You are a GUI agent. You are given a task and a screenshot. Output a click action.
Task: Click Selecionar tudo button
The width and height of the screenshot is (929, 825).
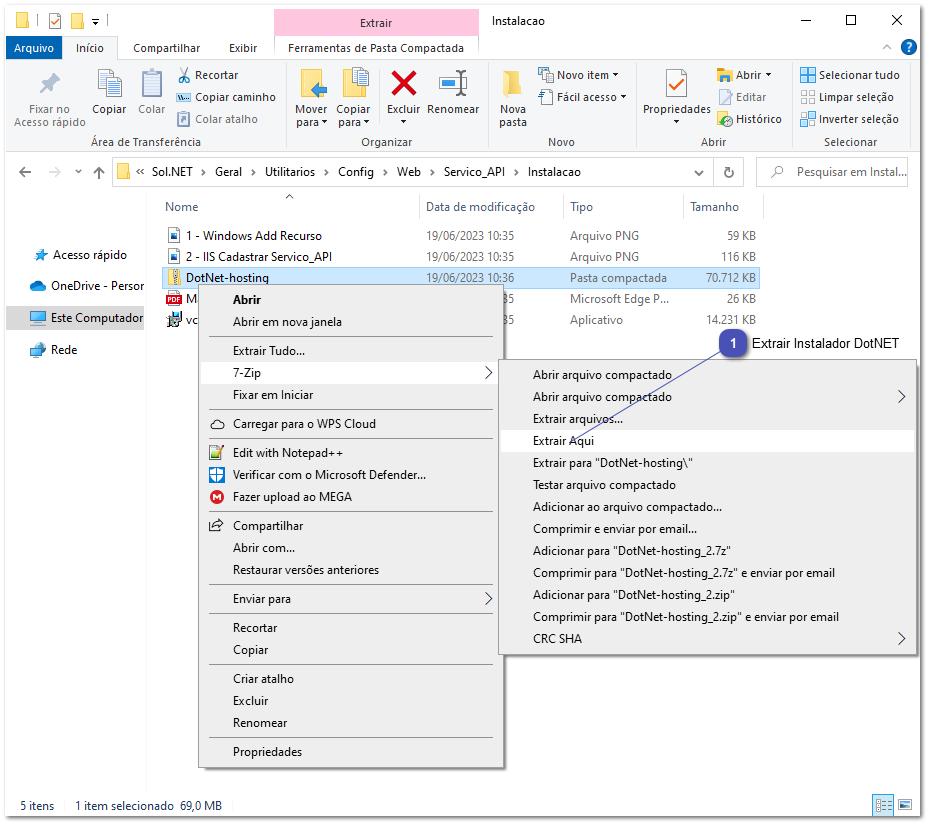tap(849, 75)
